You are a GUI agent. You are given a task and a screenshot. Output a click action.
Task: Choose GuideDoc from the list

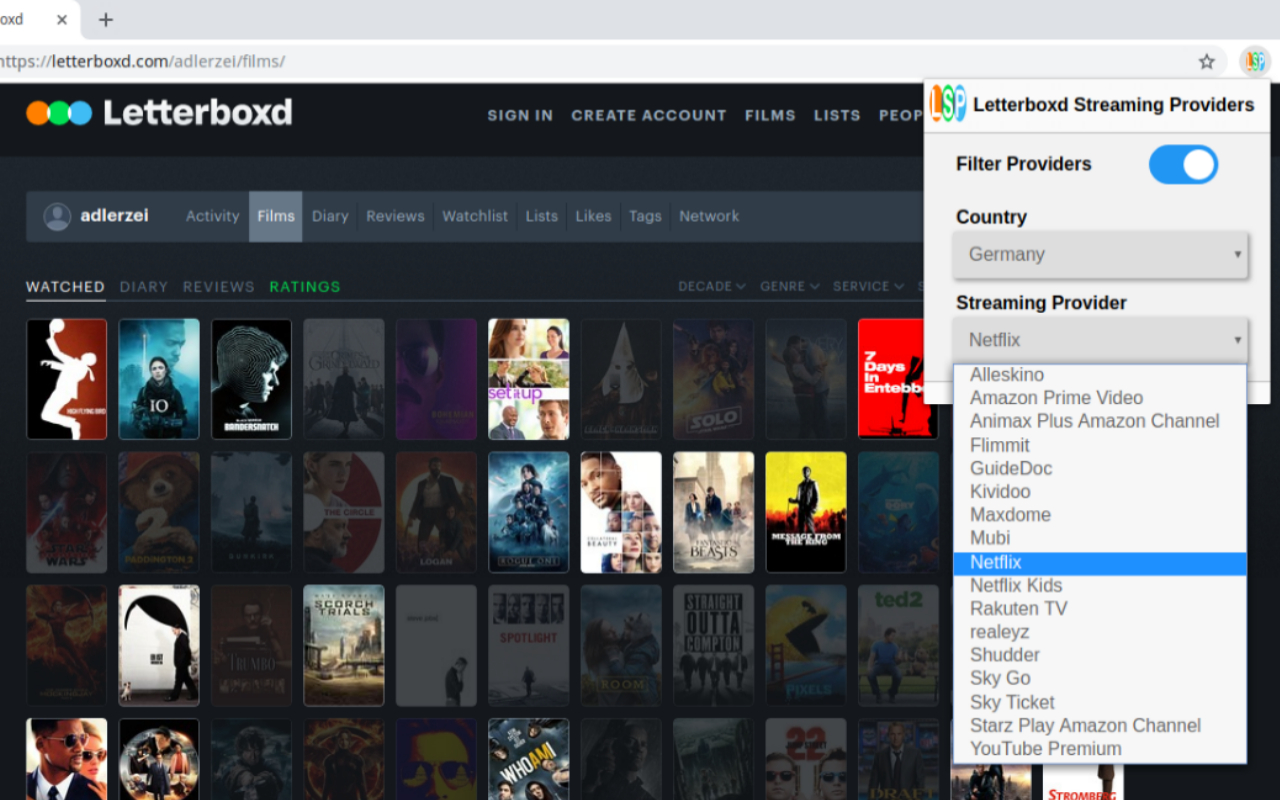click(x=1100, y=468)
